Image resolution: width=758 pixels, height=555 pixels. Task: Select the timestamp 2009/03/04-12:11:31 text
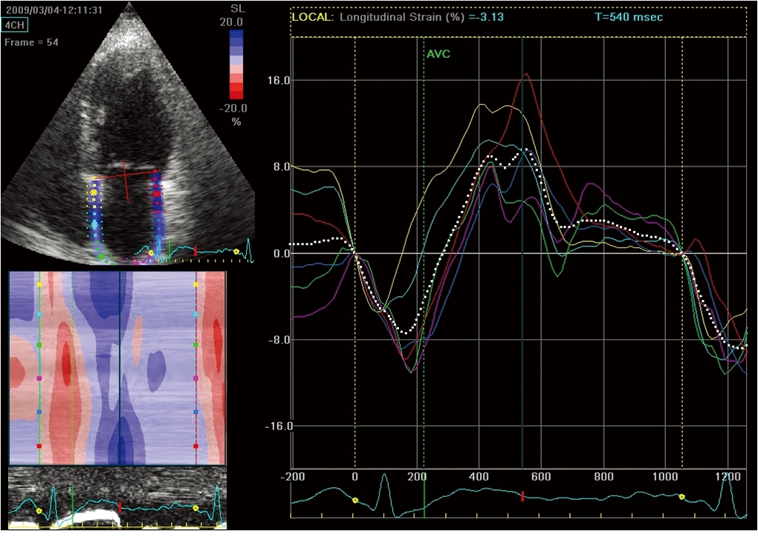pyautogui.click(x=54, y=10)
